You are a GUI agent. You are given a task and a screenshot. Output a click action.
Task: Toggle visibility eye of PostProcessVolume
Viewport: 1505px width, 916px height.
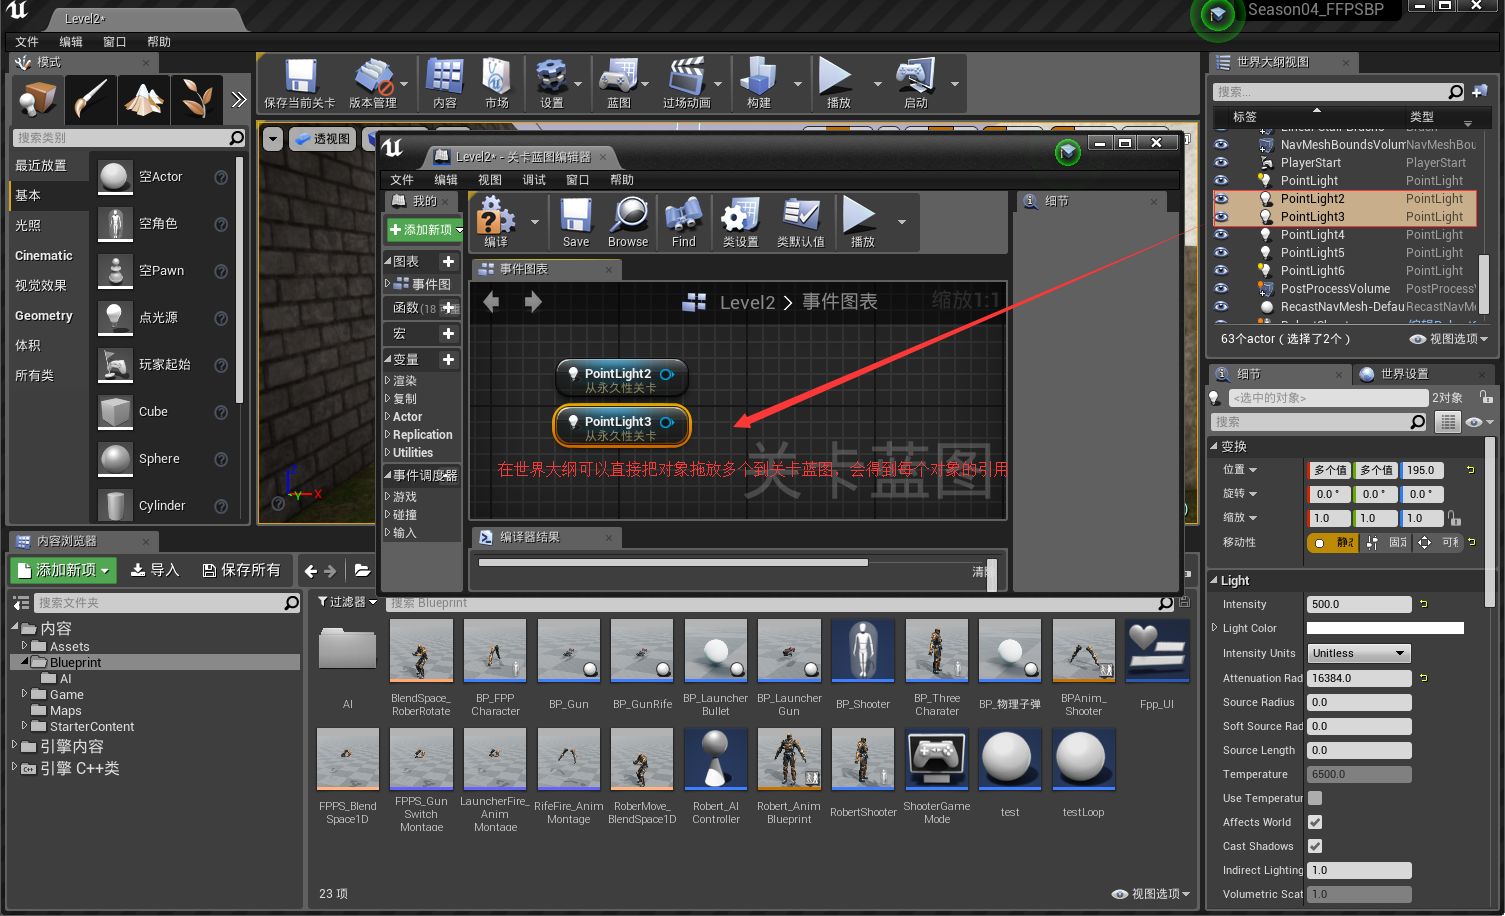[1221, 289]
